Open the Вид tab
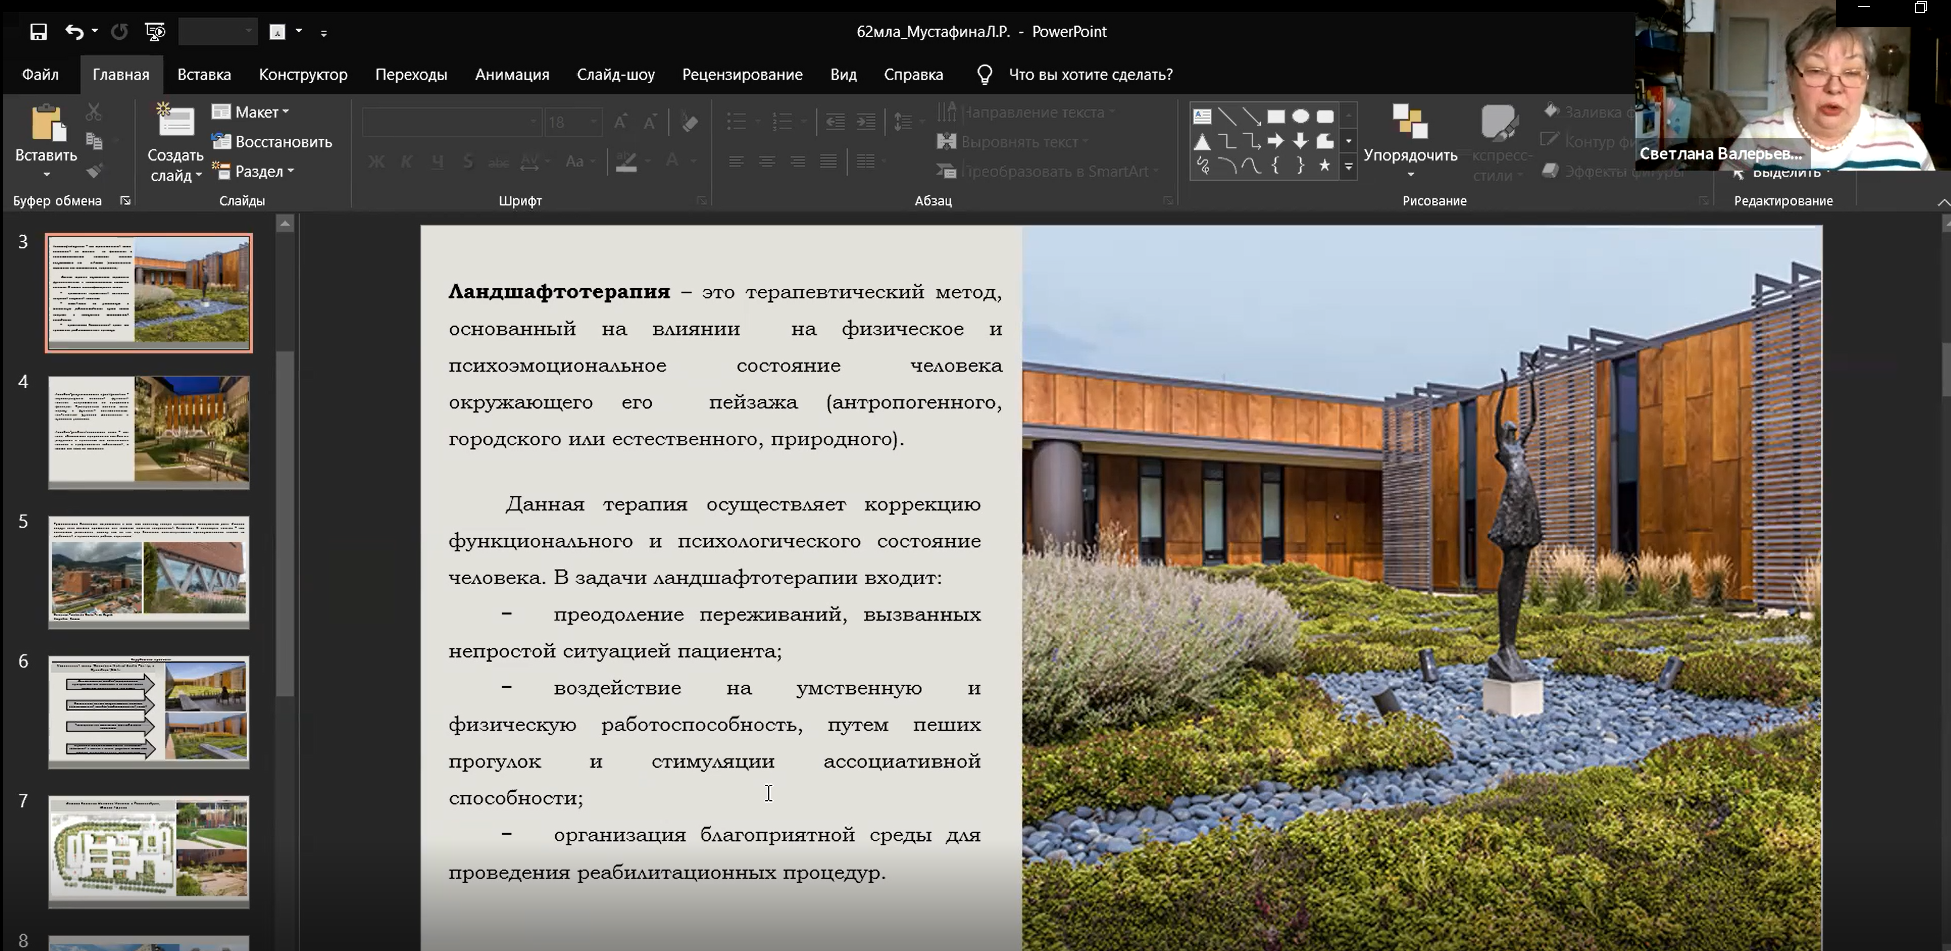1951x951 pixels. click(x=843, y=75)
